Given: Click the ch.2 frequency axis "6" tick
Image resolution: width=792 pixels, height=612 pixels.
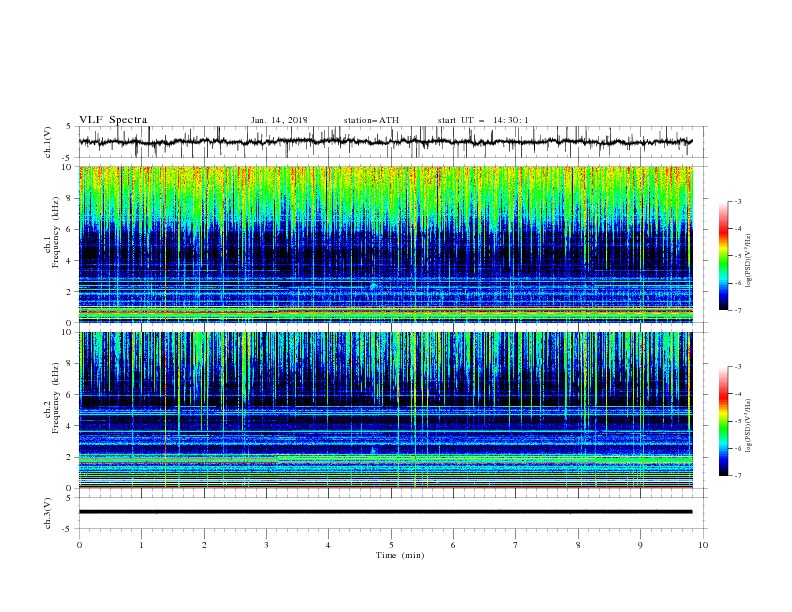Looking at the screenshot, I should (70, 395).
